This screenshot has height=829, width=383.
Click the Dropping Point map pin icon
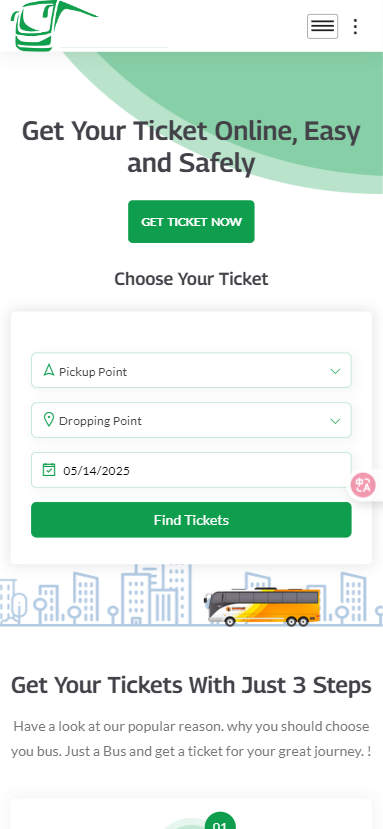click(49, 420)
